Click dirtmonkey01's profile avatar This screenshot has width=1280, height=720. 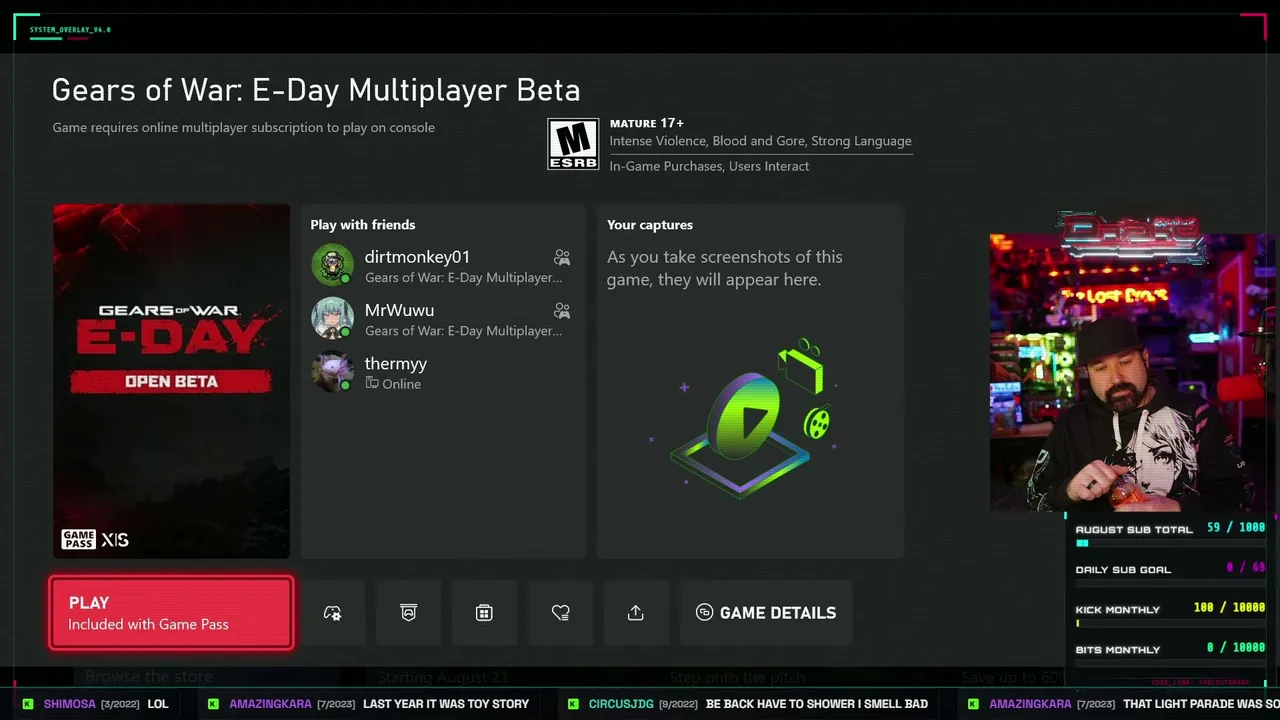coord(332,265)
